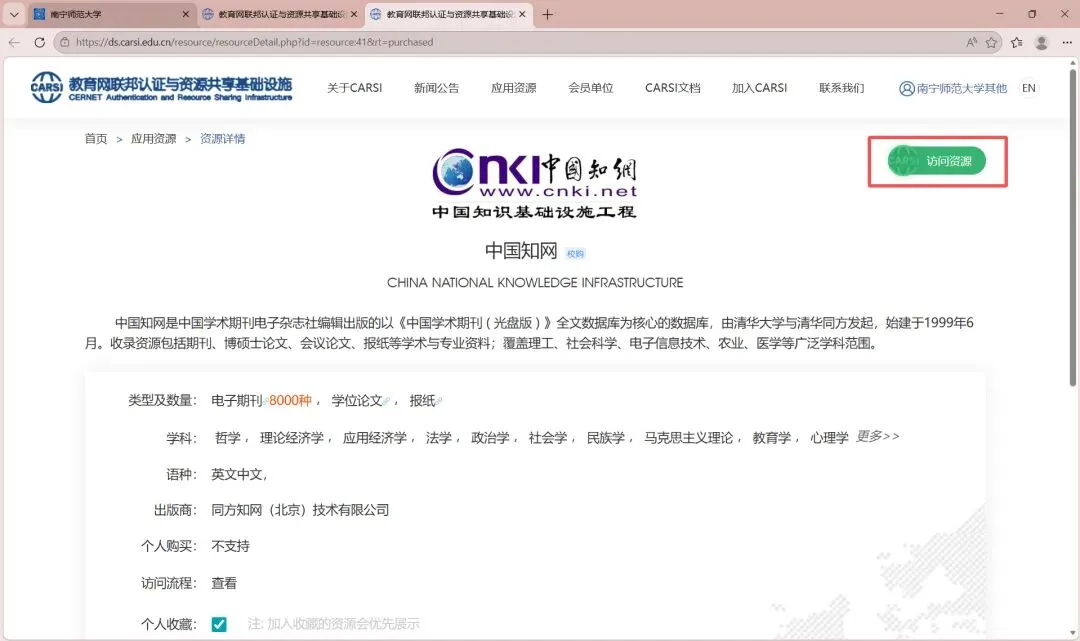Click the 应用经济学 subject text
The width and height of the screenshot is (1080, 641).
pyautogui.click(x=375, y=438)
